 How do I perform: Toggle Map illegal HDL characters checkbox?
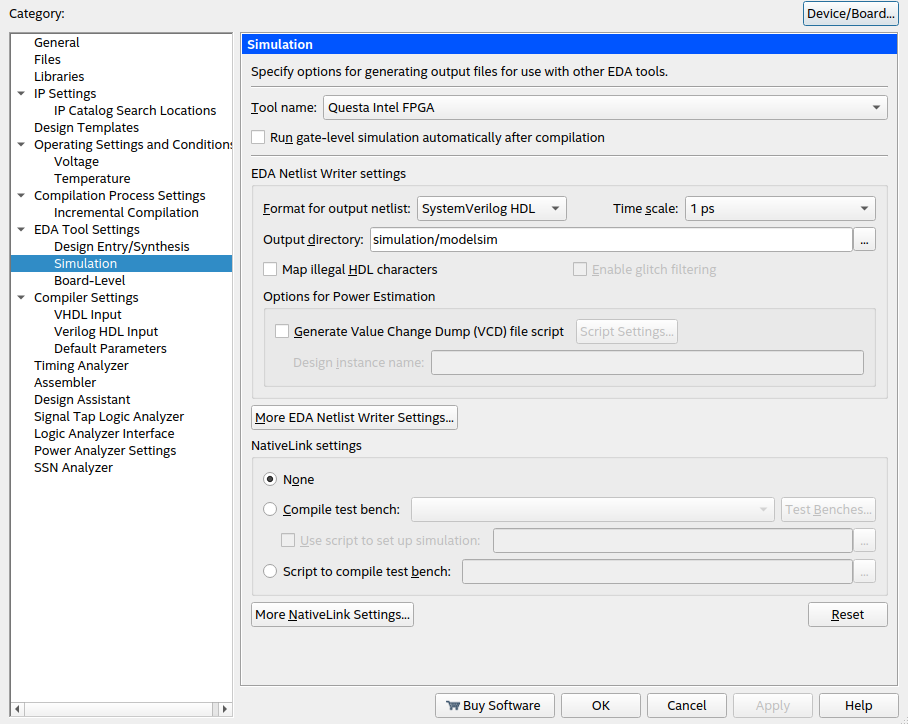point(270,269)
